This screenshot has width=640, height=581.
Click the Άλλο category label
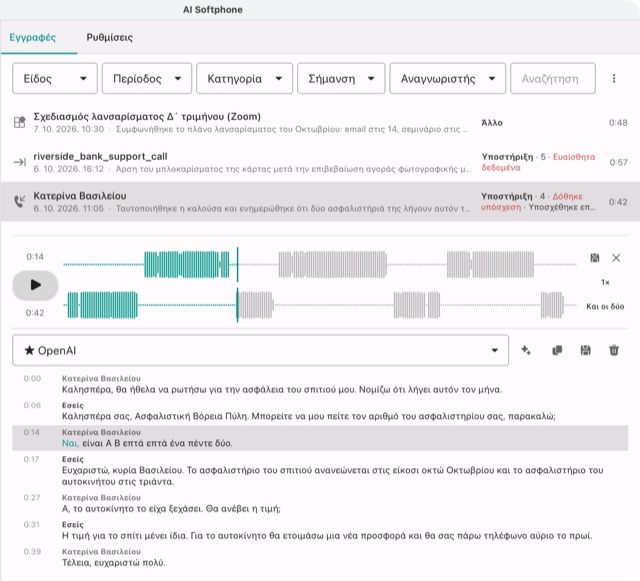click(x=492, y=122)
